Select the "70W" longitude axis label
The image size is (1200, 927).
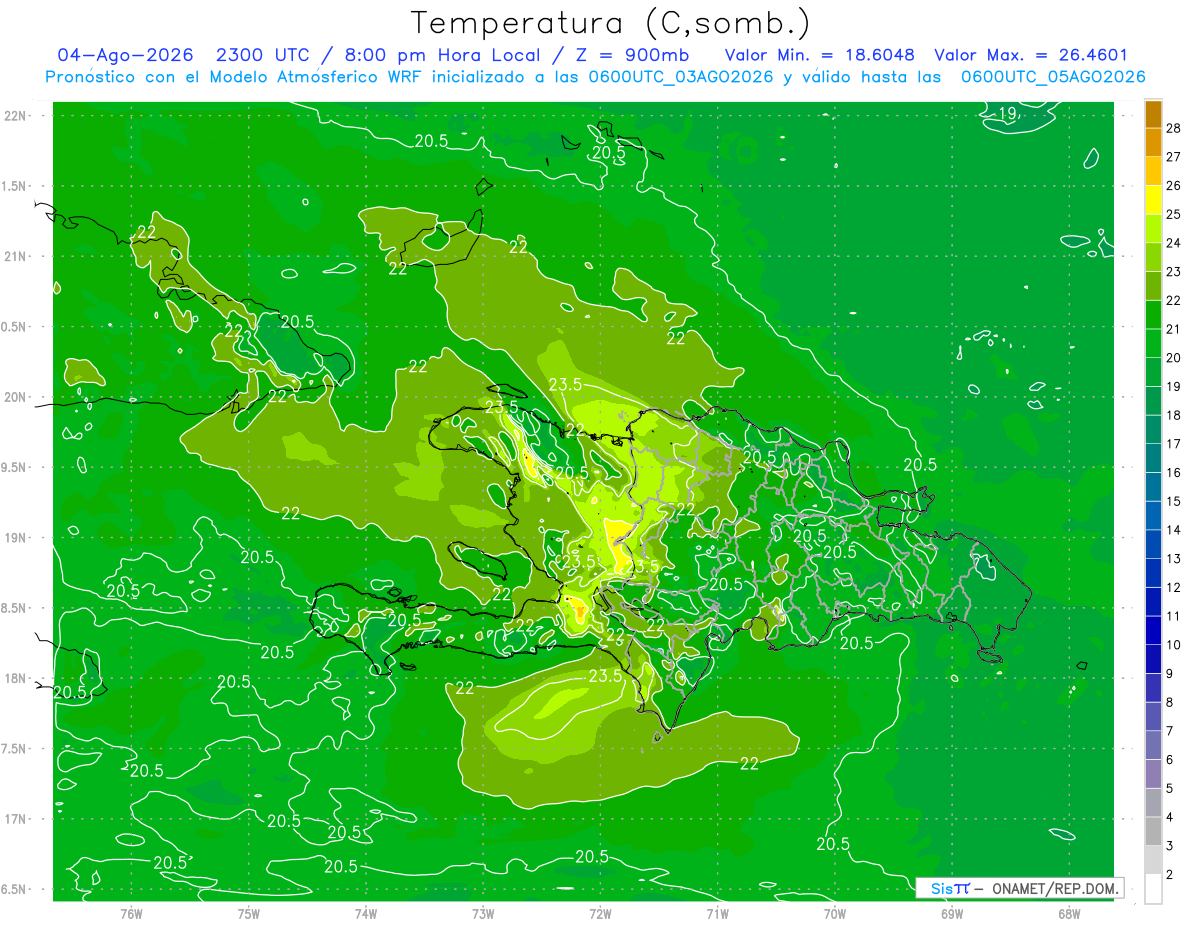834,914
